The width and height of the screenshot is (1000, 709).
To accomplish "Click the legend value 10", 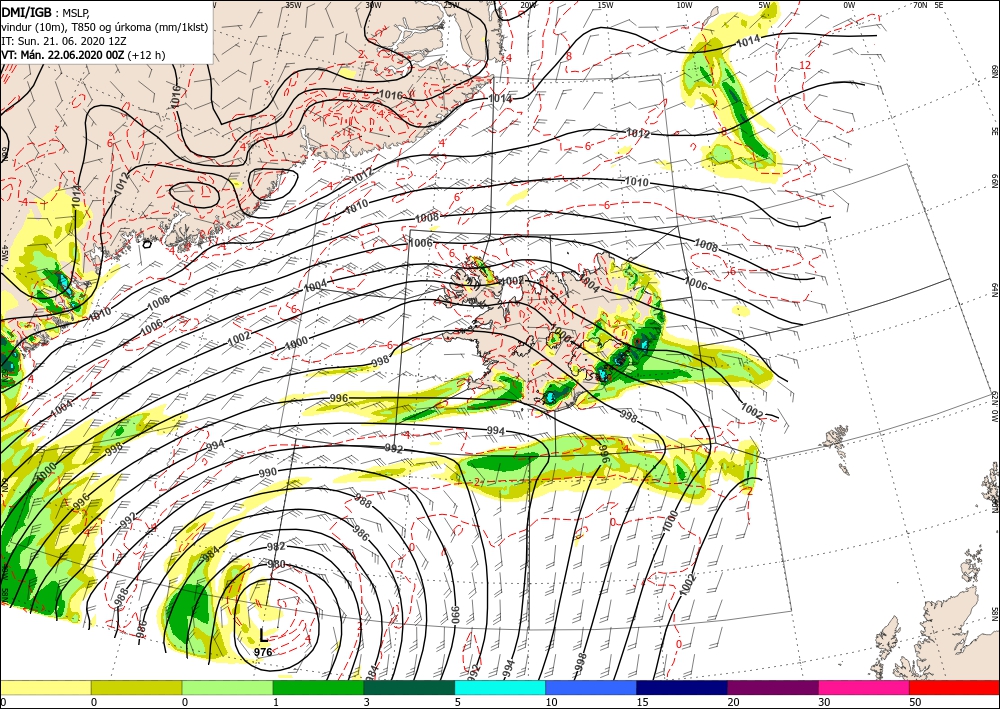I will [551, 702].
